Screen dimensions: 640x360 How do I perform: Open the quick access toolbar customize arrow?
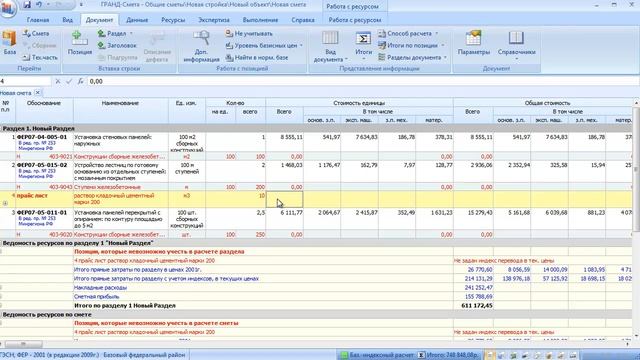point(81,5)
